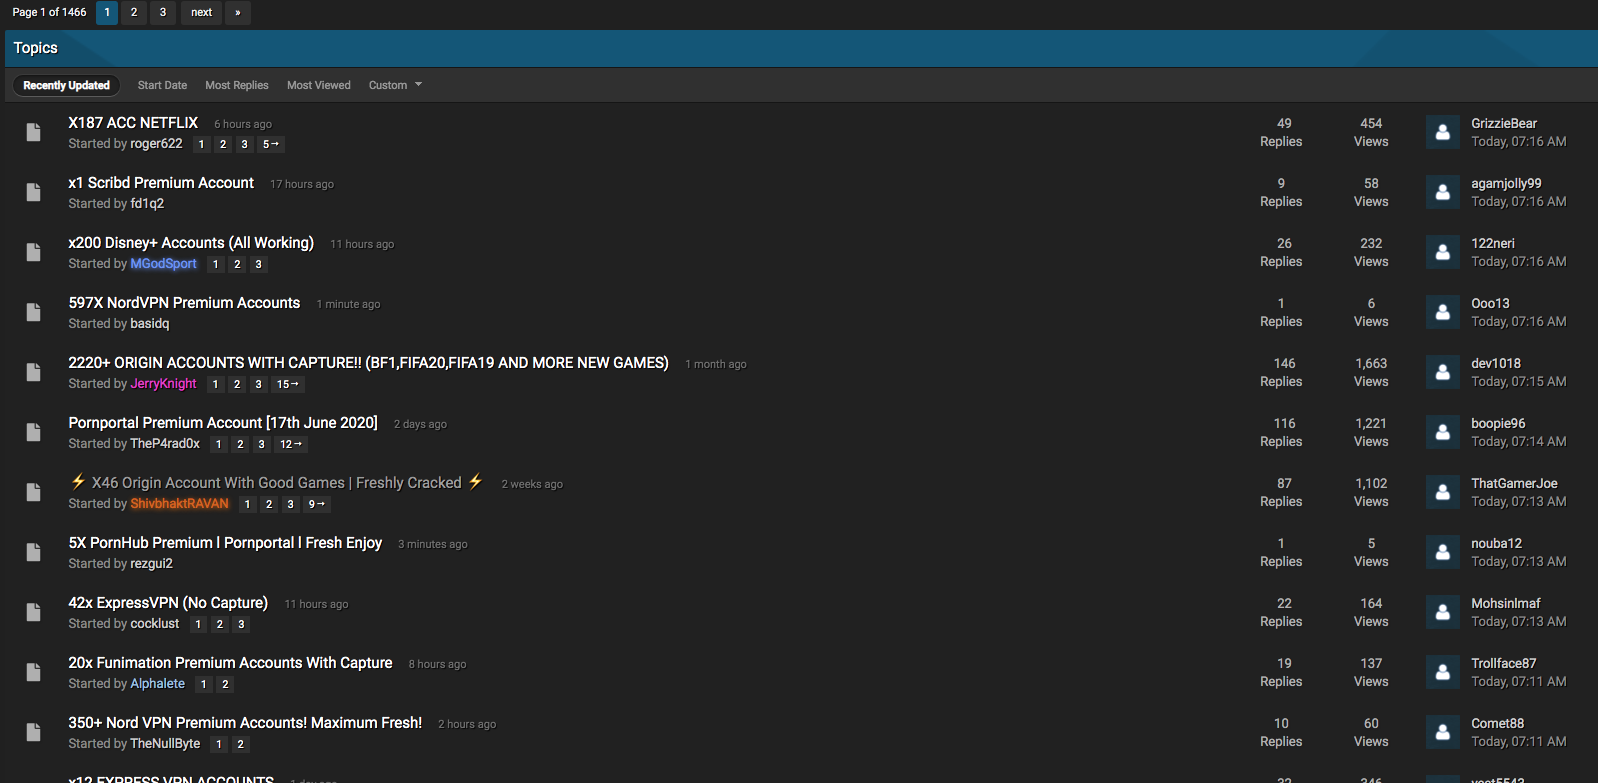The image size is (1598, 783).
Task: Click the topic icon for x200 Disney+ Accounts
Action: 33,252
